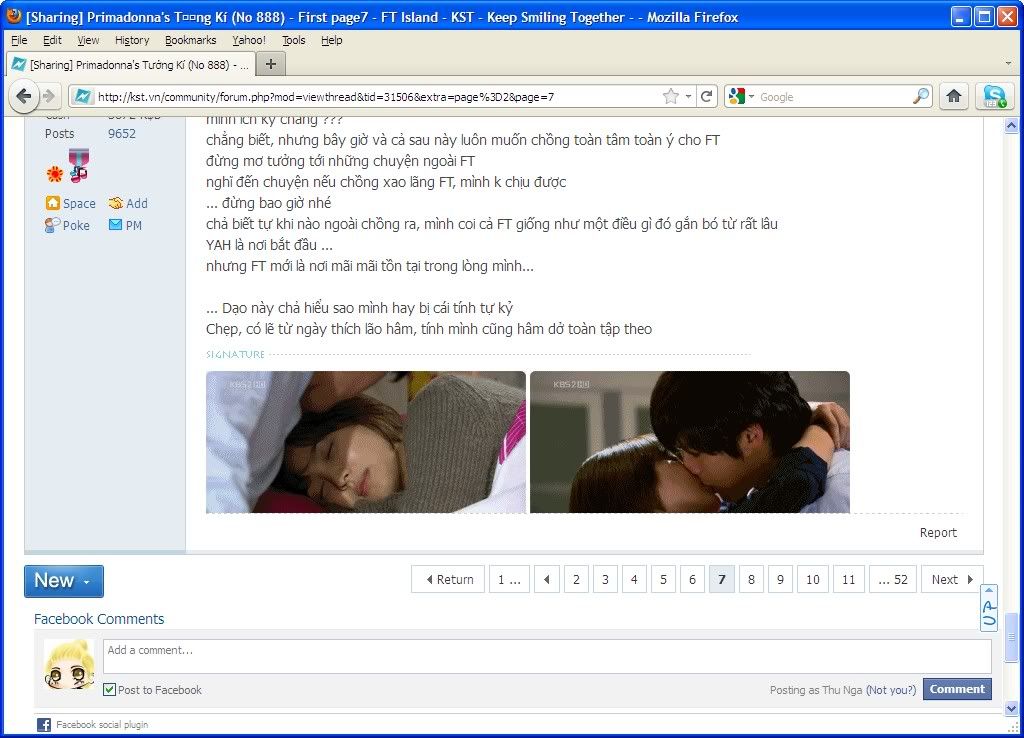Poke the poster

[67, 225]
